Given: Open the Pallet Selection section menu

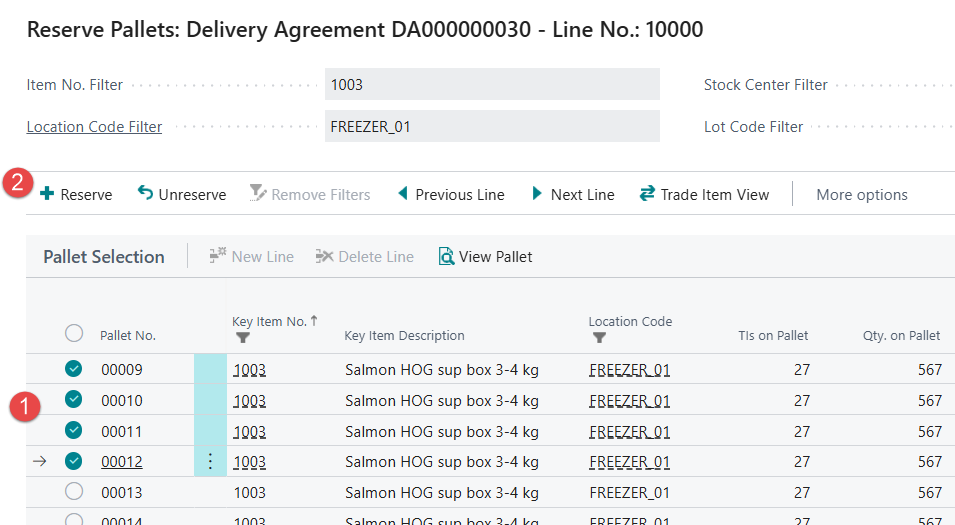Looking at the screenshot, I should pos(104,257).
